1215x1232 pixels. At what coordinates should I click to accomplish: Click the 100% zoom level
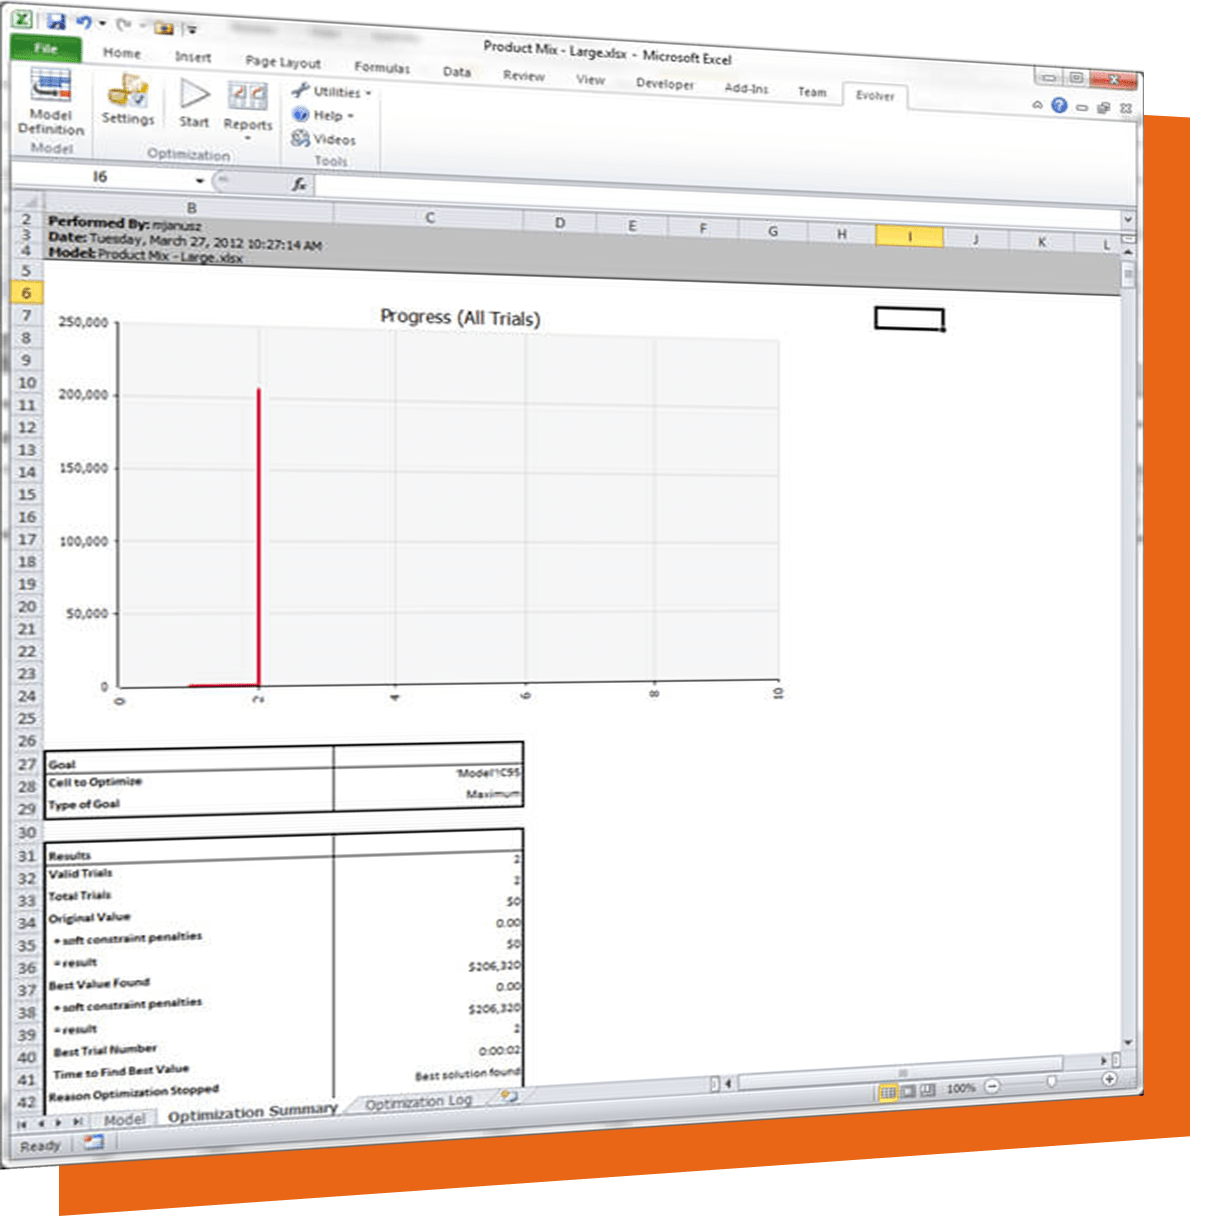(961, 1088)
